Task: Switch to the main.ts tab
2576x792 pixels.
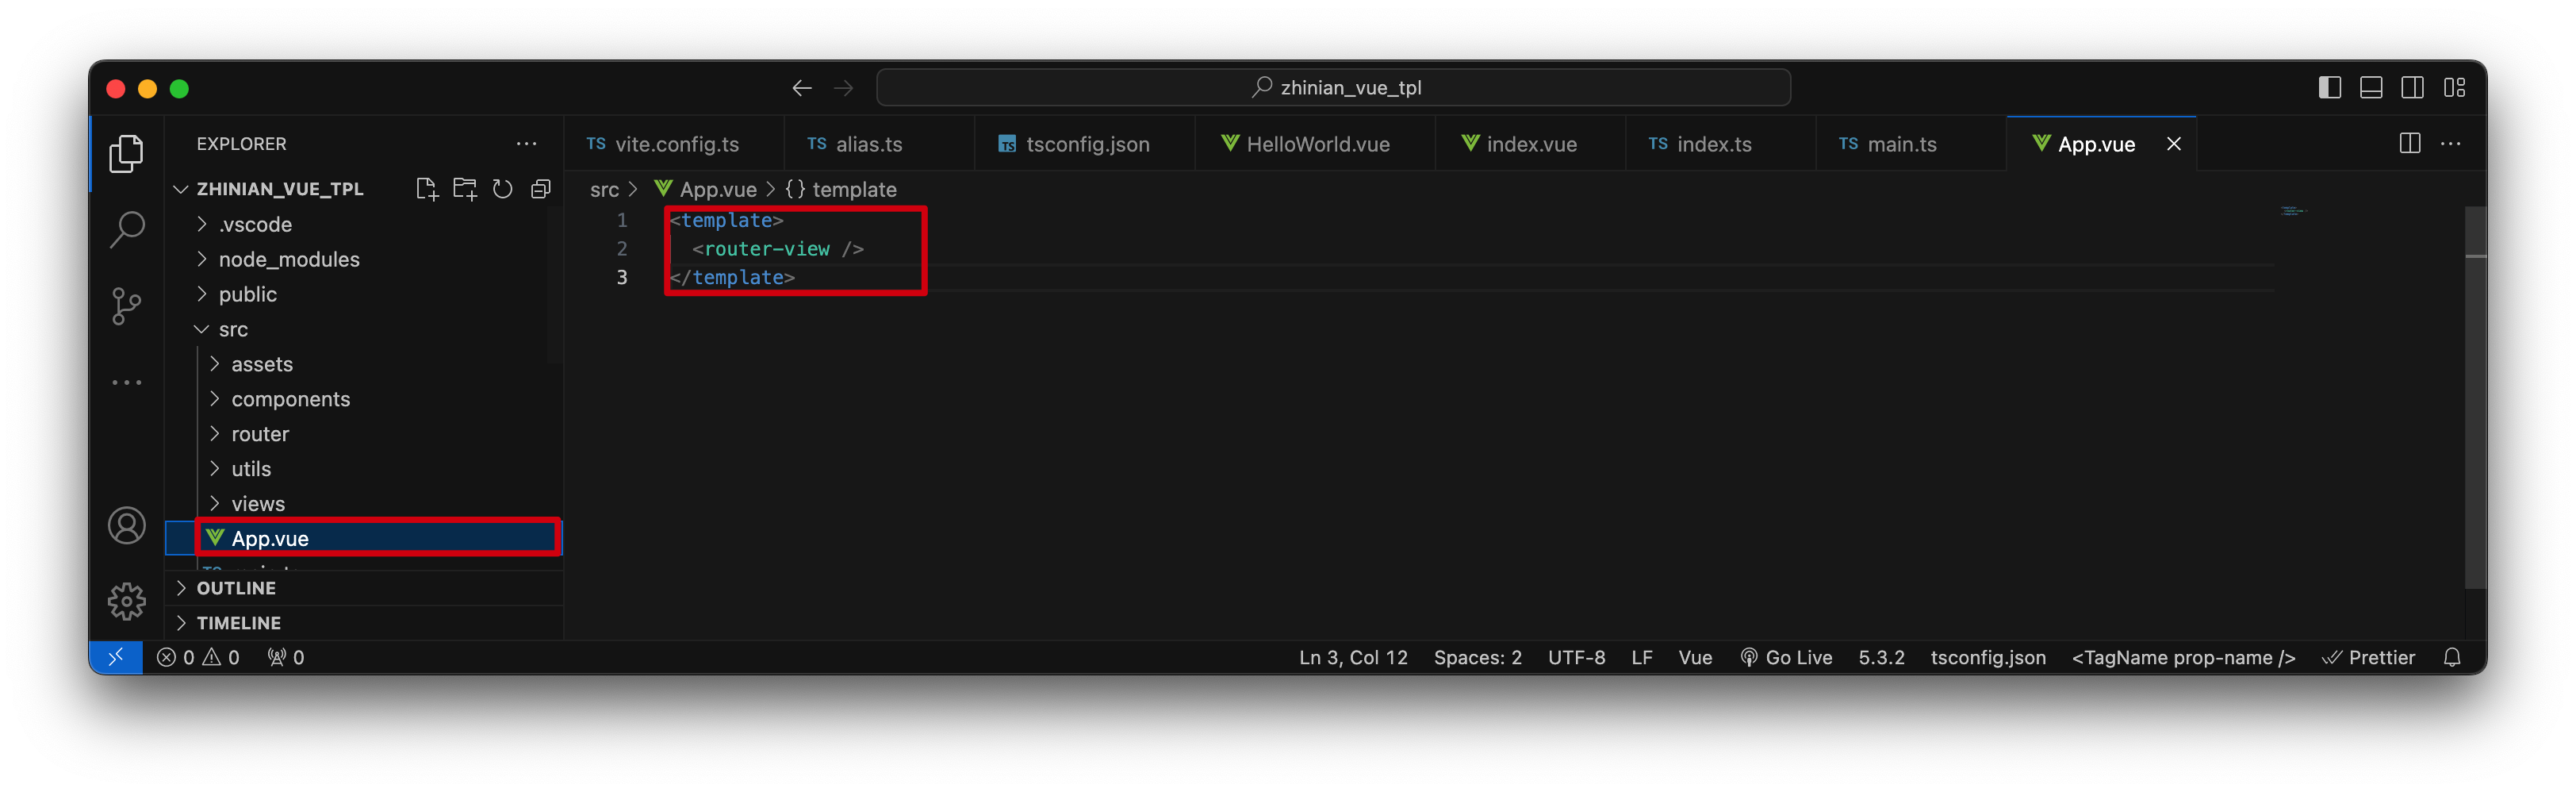Action: tap(1910, 144)
